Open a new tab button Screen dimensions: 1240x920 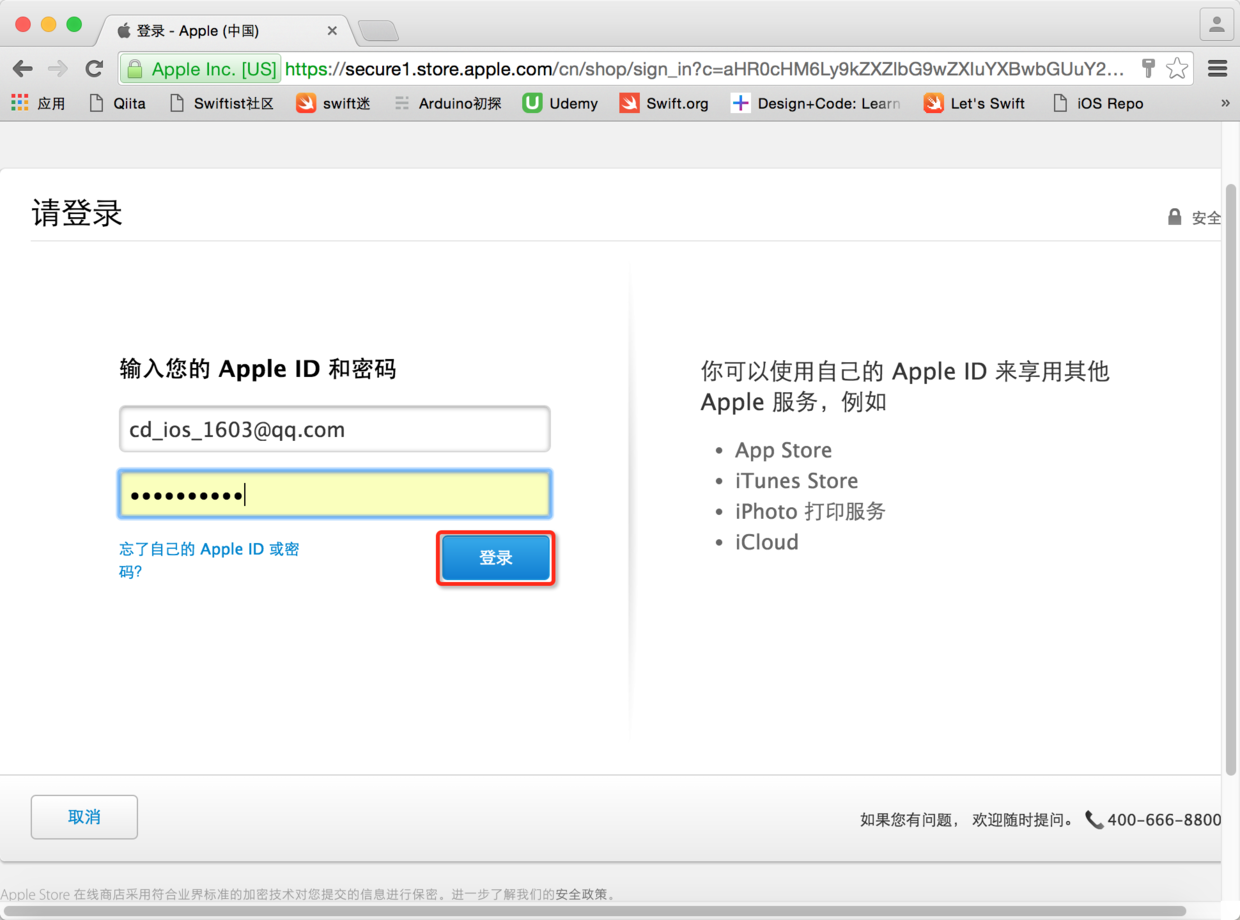(378, 31)
